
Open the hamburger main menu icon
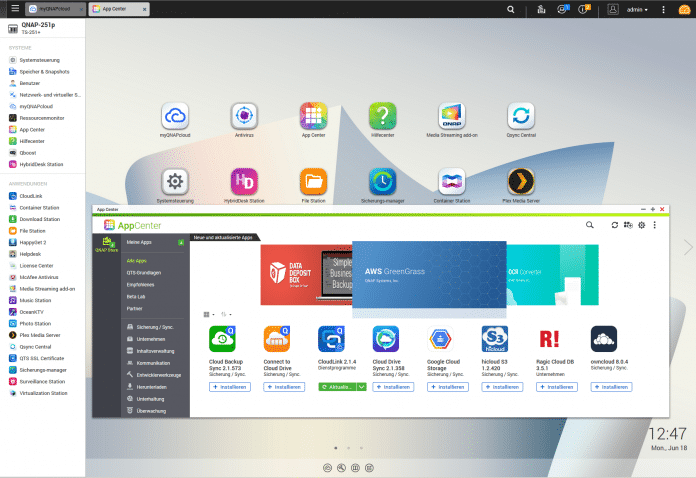(13, 9)
